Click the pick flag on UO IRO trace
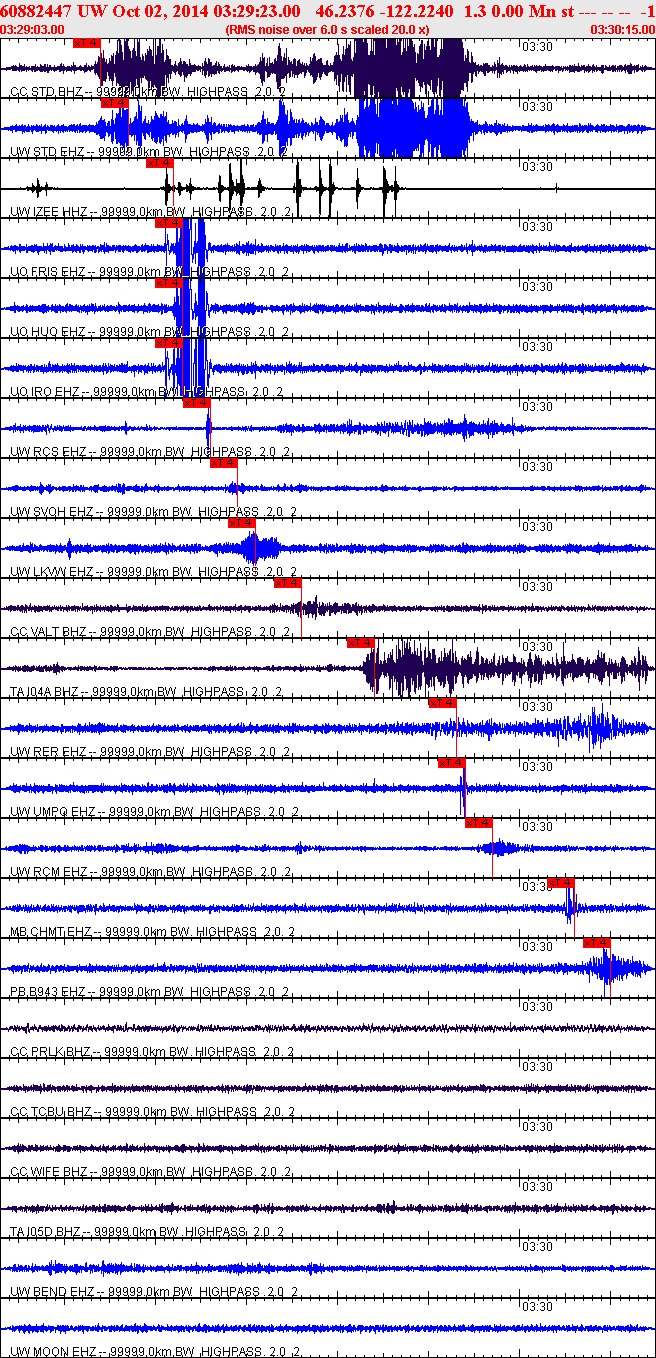656x1358 pixels. tap(169, 343)
